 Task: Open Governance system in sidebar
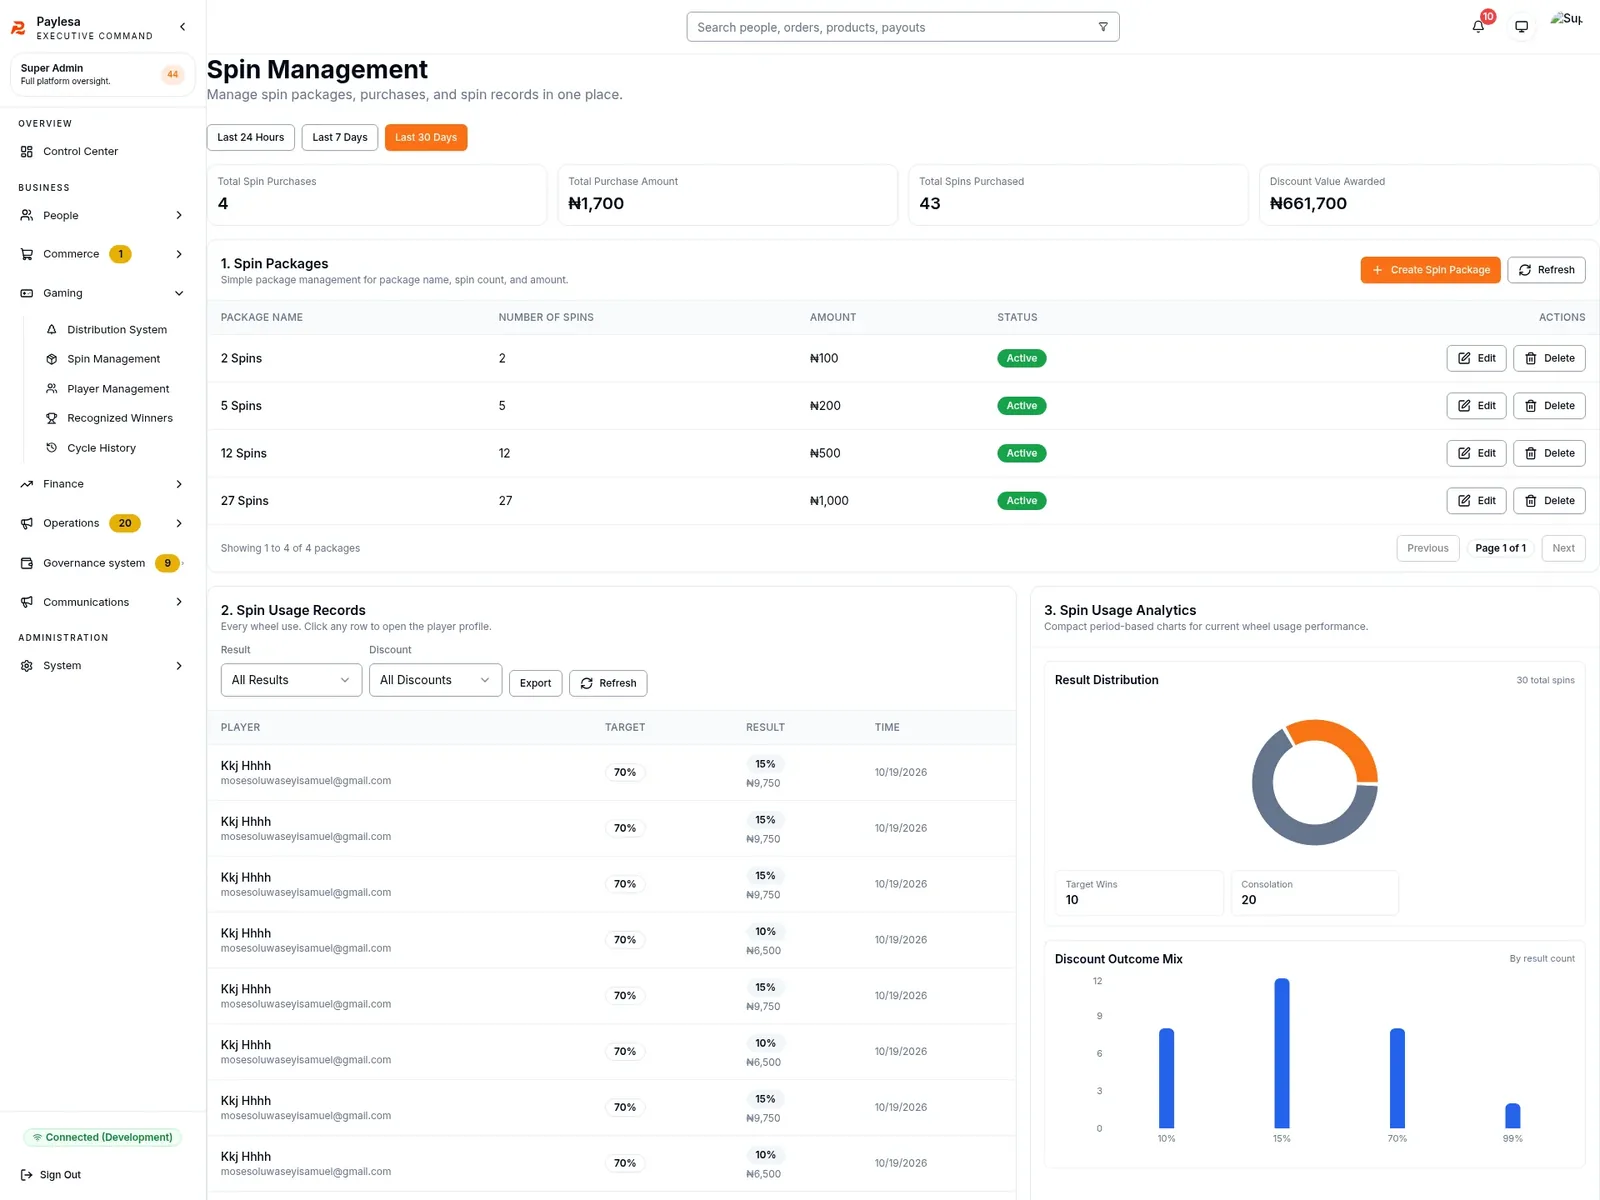click(102, 563)
